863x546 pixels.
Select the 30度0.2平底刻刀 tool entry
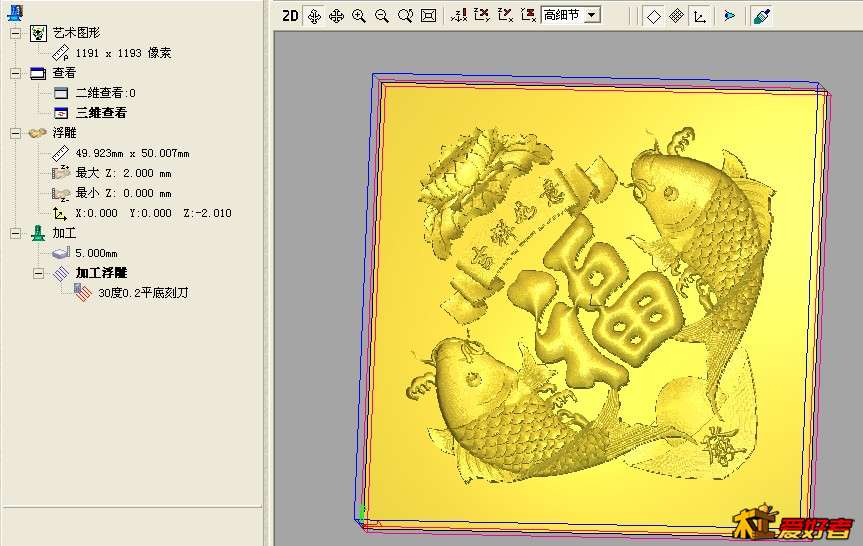[143, 293]
